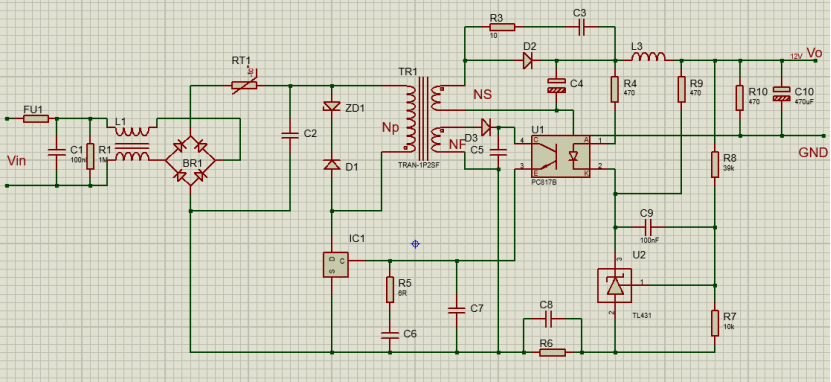Click the 12V terminal label
The height and width of the screenshot is (382, 831).
tap(797, 56)
